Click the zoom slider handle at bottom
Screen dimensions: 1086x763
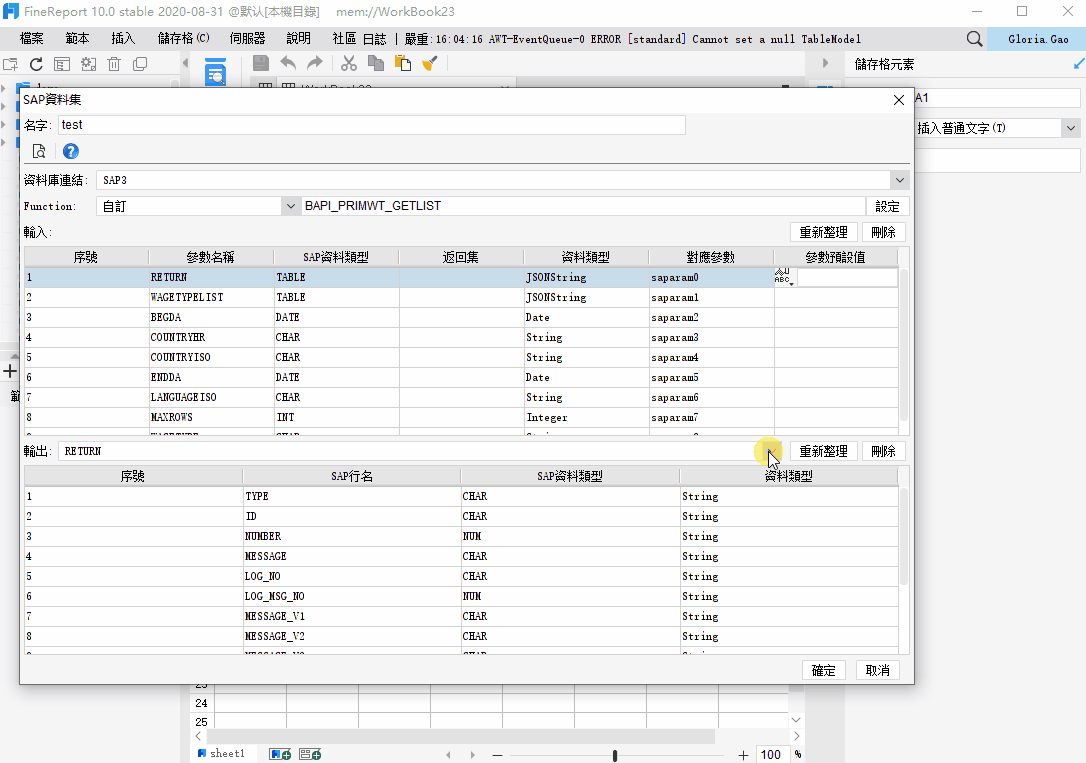click(614, 755)
